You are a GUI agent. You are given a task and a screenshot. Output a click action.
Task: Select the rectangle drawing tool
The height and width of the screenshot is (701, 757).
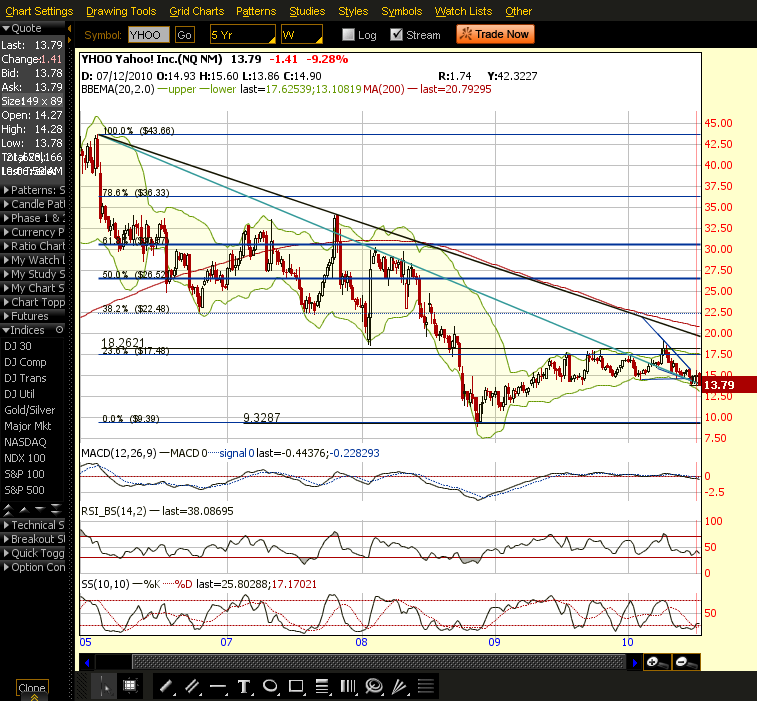click(295, 686)
